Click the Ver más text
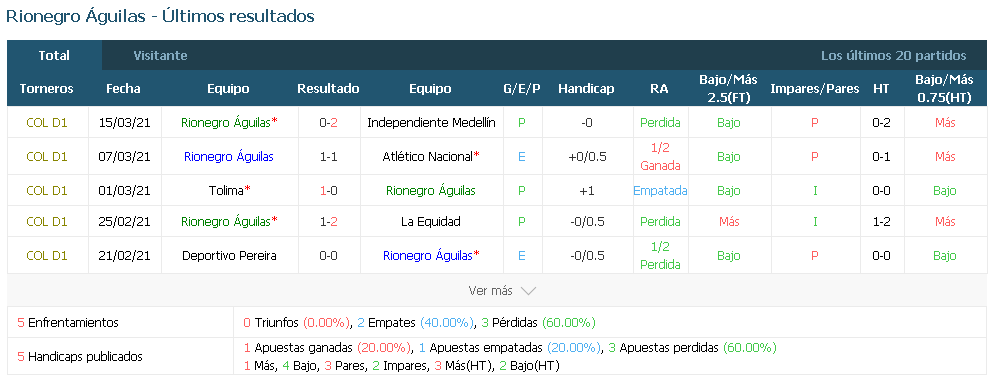The image size is (998, 385). (490, 291)
